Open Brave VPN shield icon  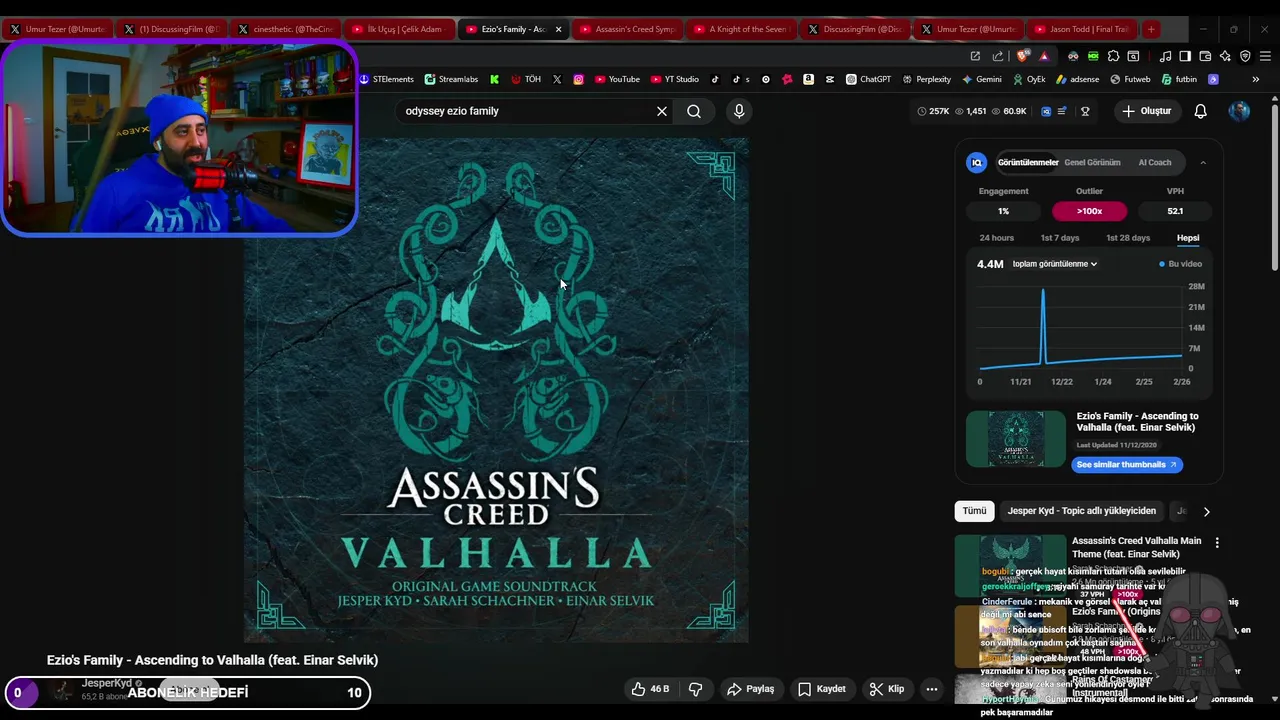pyautogui.click(x=1245, y=56)
